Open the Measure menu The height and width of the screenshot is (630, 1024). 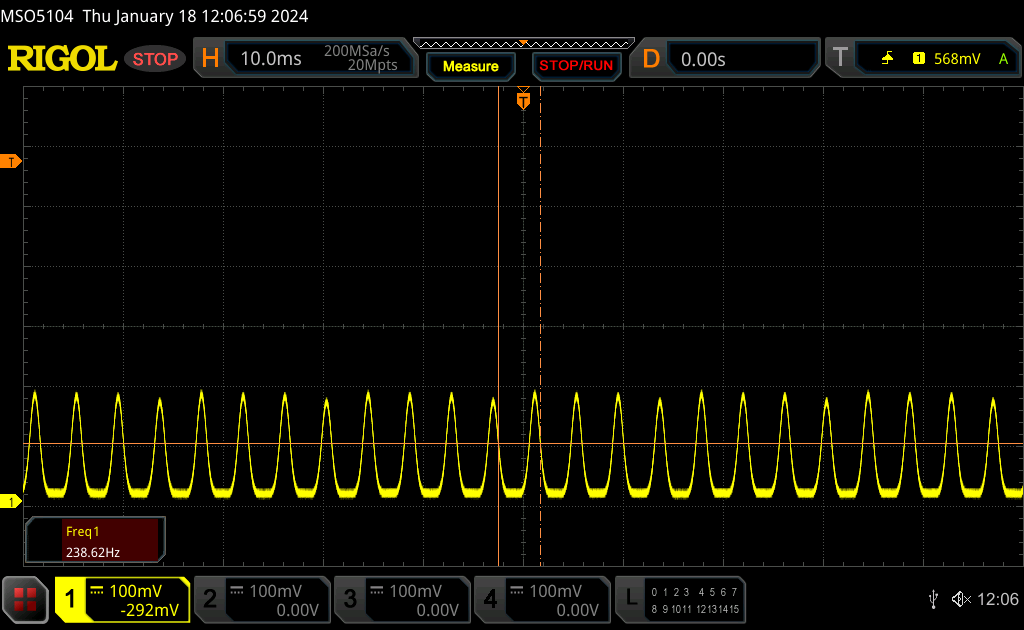[470, 66]
